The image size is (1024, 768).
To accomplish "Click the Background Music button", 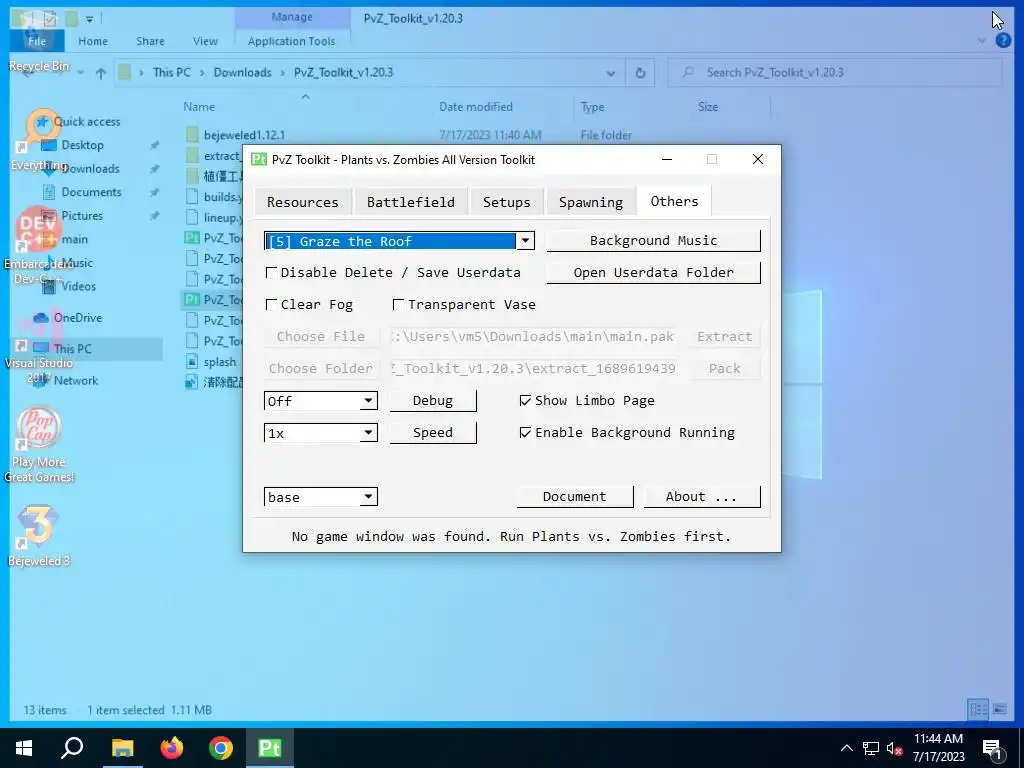I will pyautogui.click(x=653, y=240).
